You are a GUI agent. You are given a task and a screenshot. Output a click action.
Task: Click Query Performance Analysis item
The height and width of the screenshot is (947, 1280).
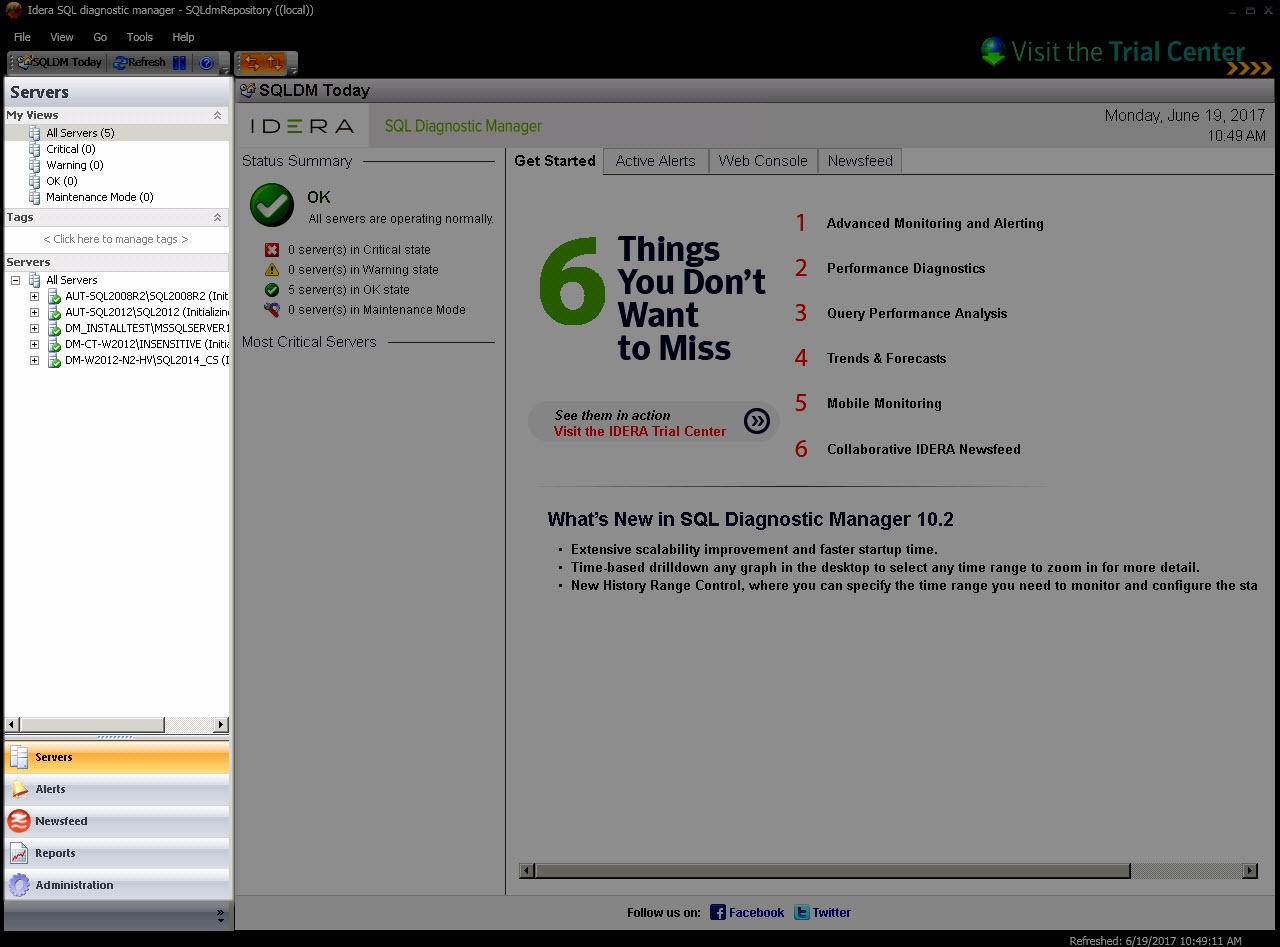917,314
